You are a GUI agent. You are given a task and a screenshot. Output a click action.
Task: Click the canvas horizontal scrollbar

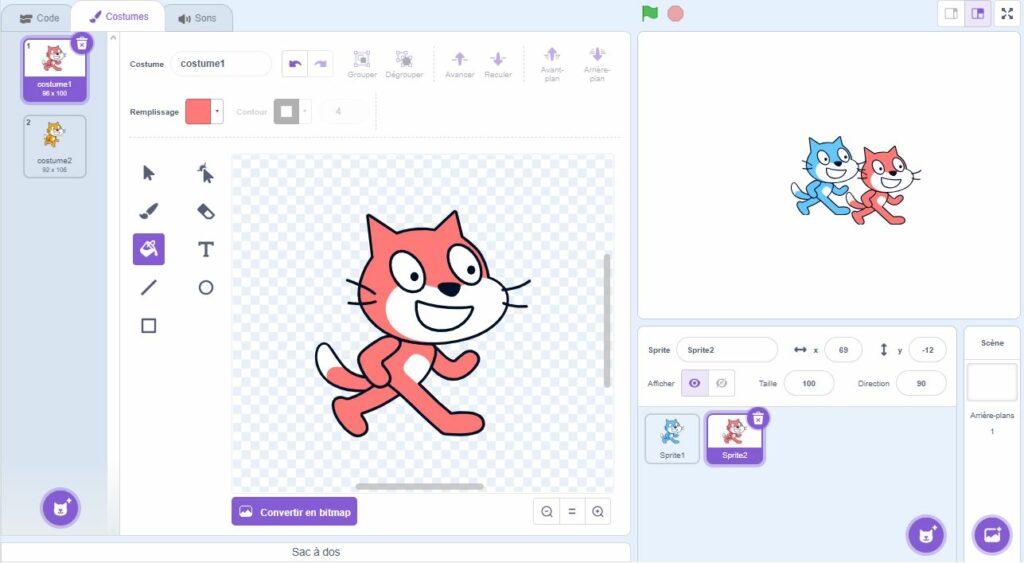[419, 486]
